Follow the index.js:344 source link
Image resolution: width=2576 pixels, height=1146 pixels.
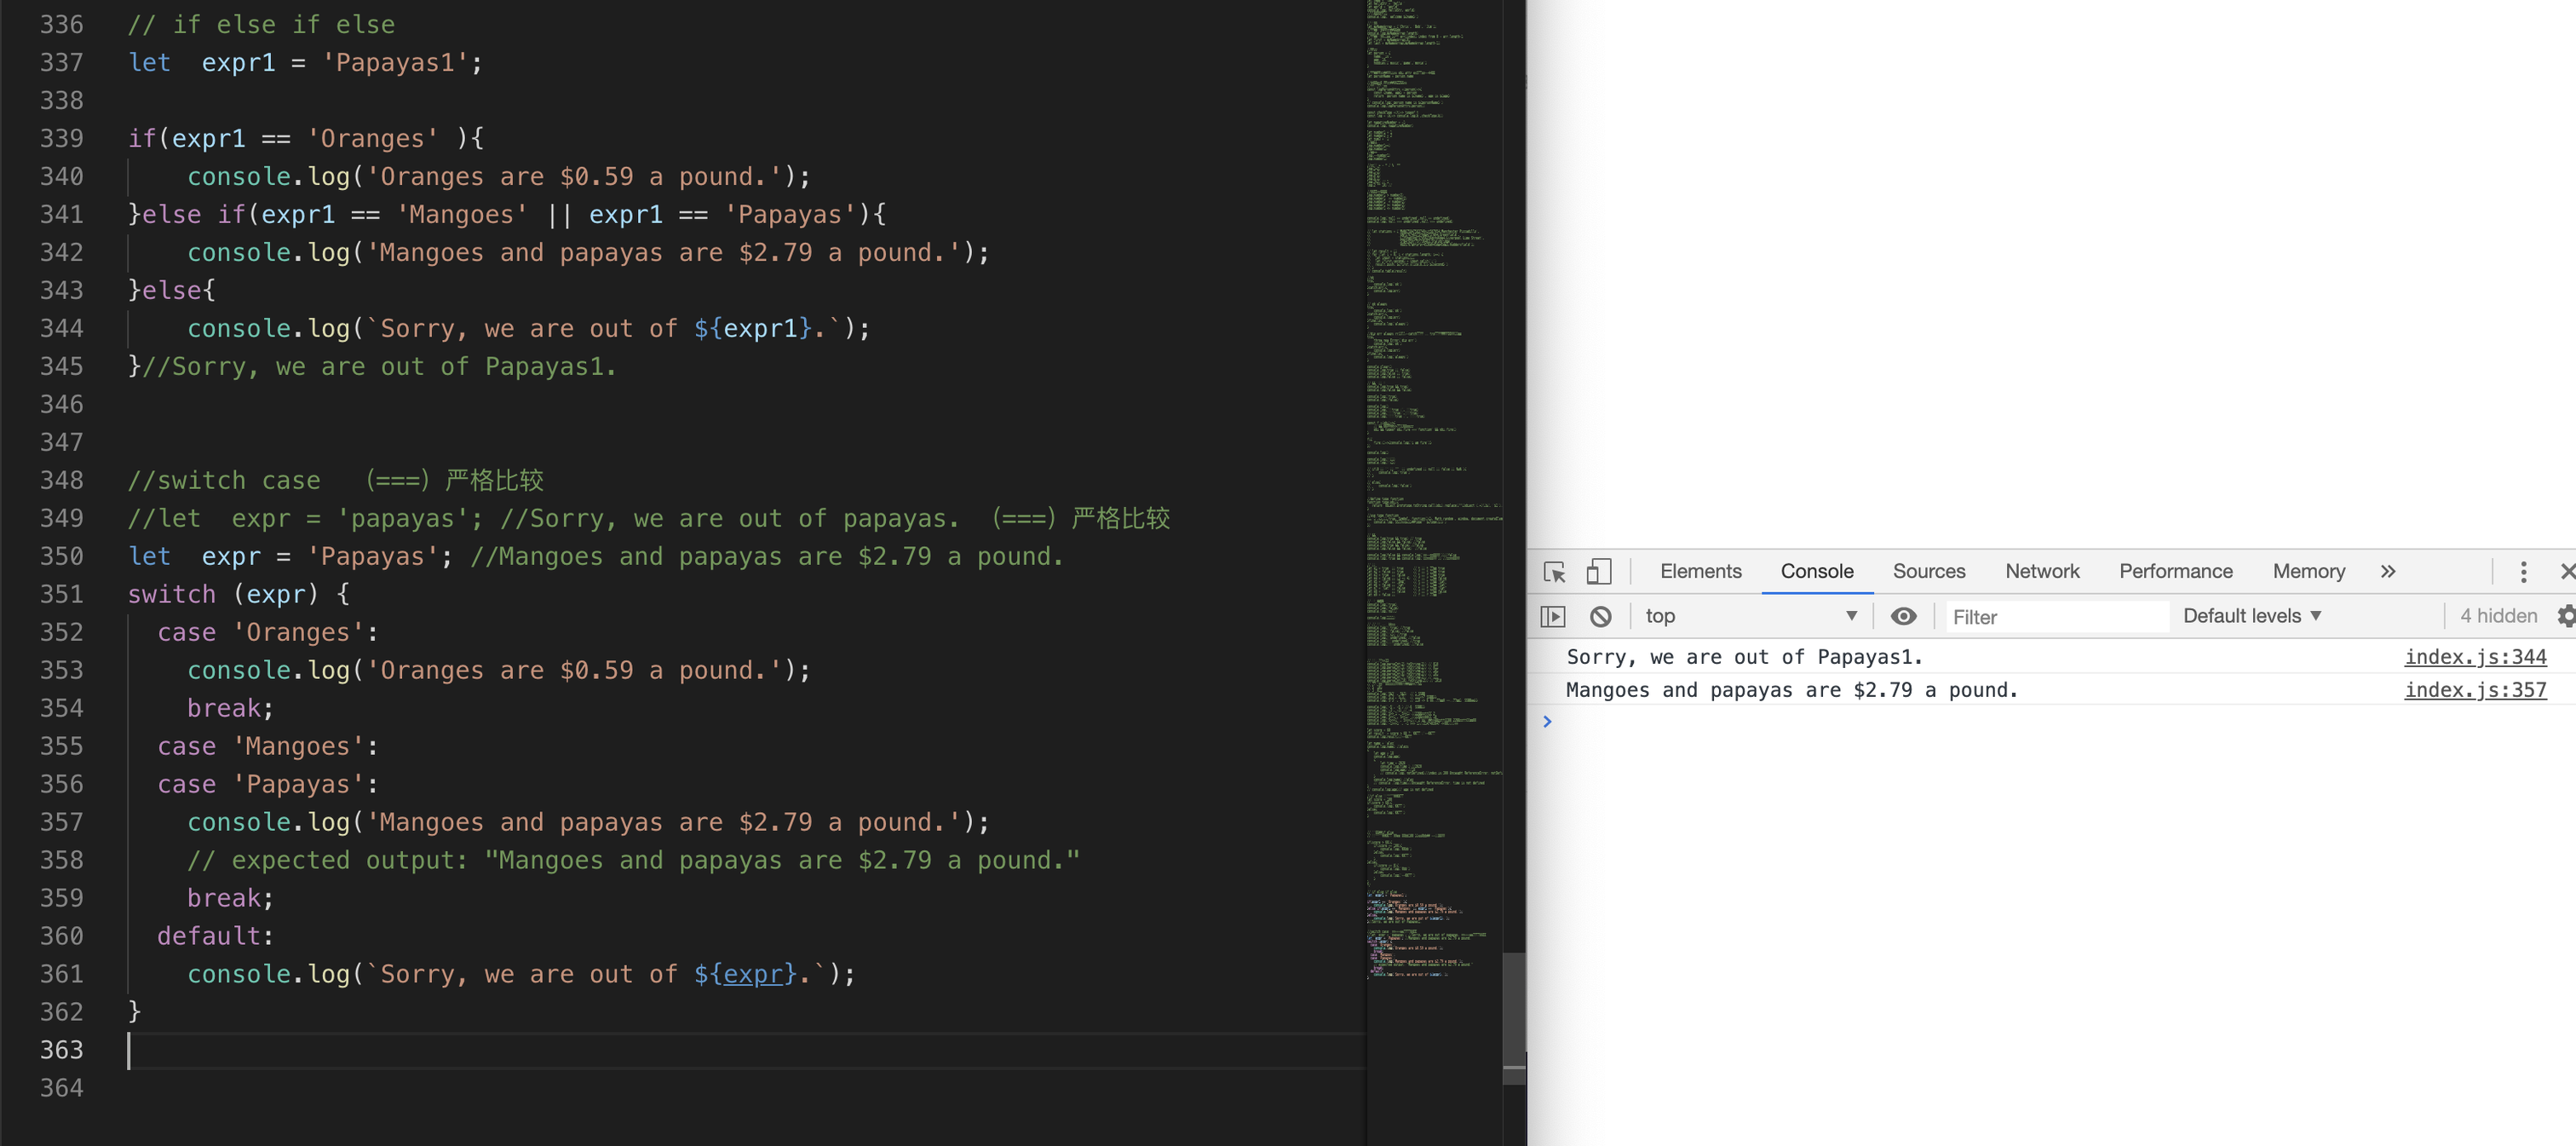coord(2474,657)
